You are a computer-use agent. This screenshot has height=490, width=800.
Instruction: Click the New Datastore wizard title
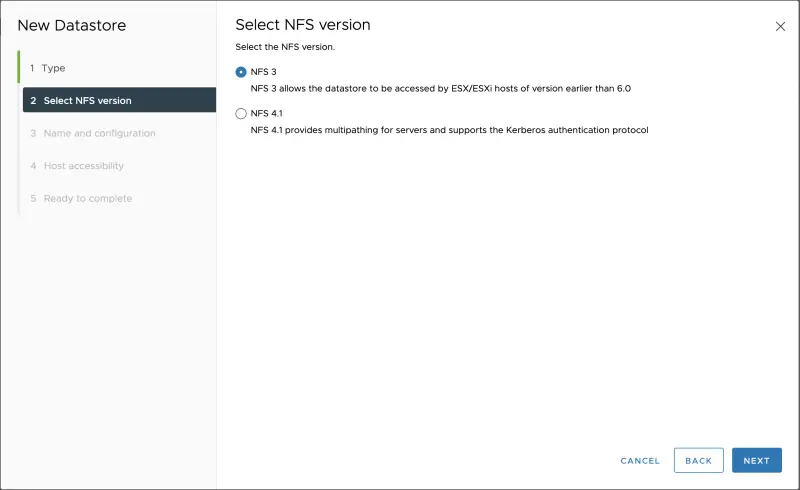tap(72, 26)
